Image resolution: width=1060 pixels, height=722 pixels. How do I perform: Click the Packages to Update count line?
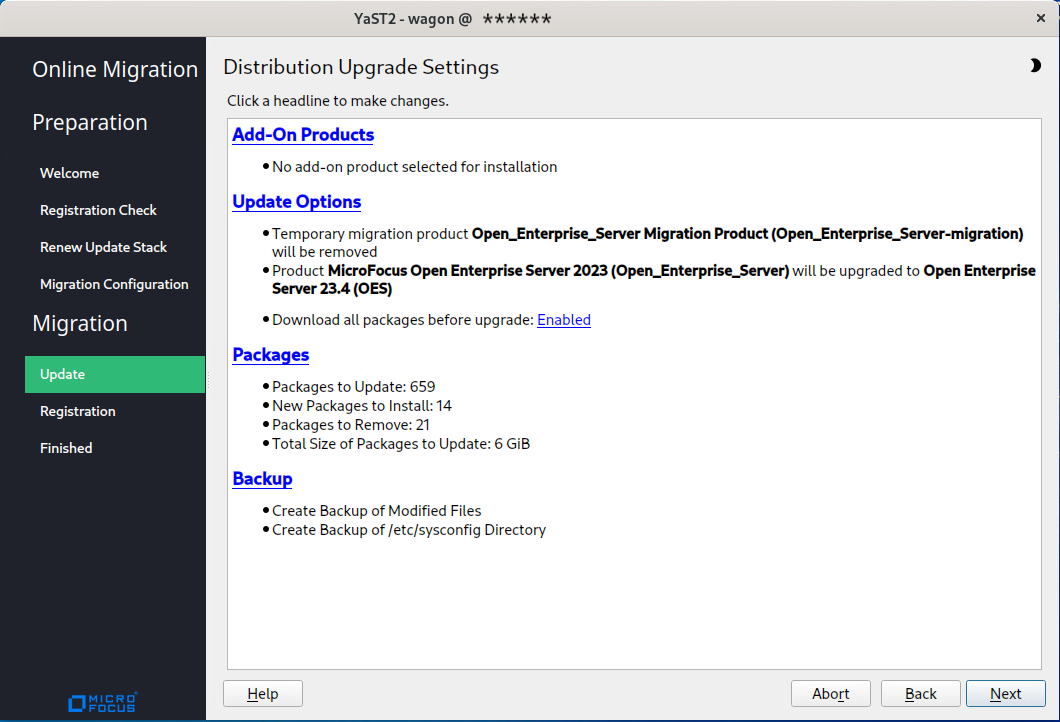pos(353,387)
